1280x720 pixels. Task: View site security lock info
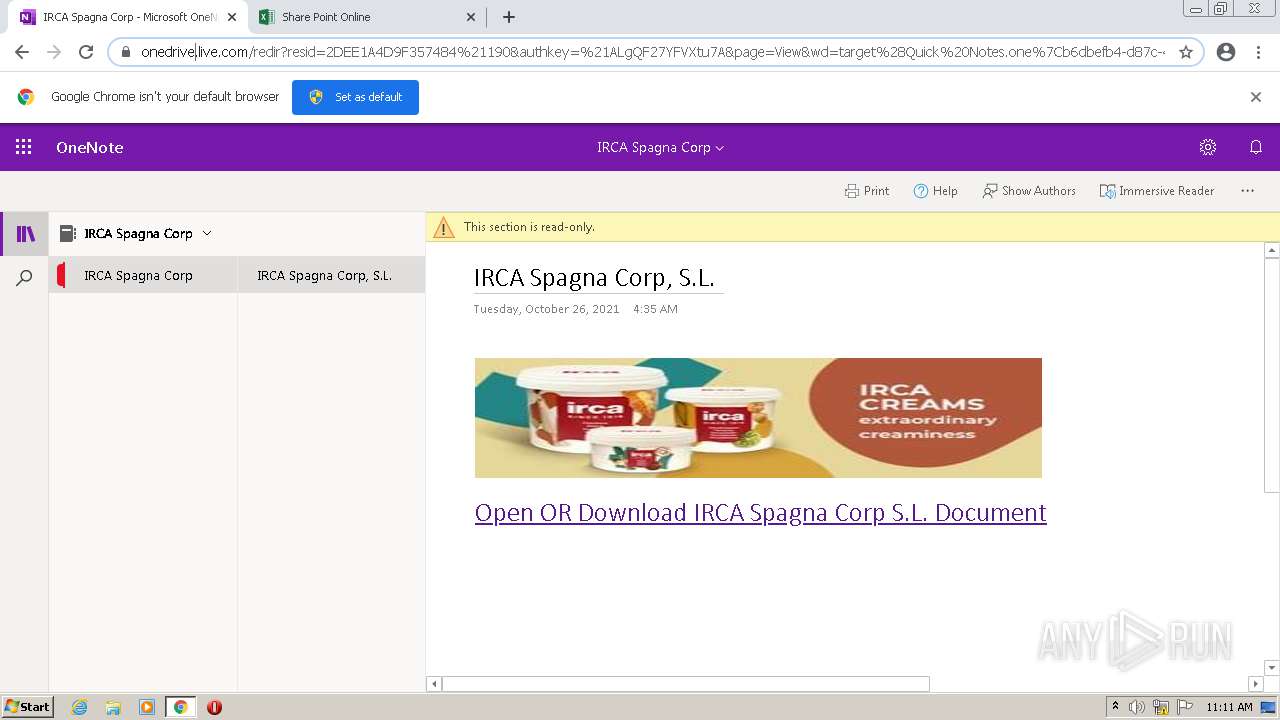[x=126, y=52]
